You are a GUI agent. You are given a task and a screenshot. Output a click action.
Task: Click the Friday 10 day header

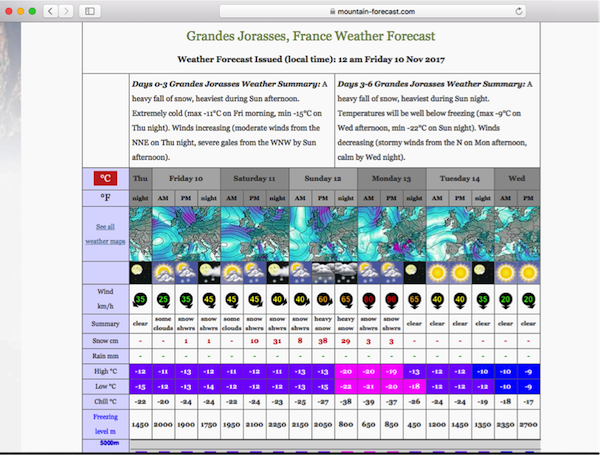pyautogui.click(x=186, y=178)
